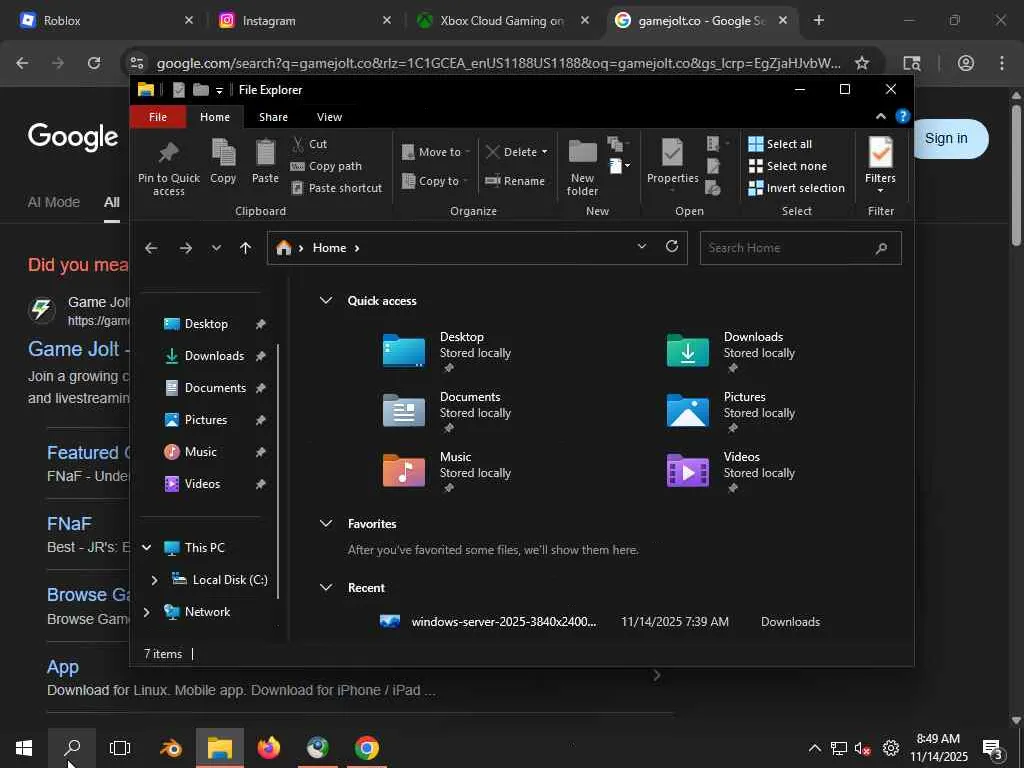
Task: Expand the Local Disk (C:) tree node
Action: click(154, 580)
